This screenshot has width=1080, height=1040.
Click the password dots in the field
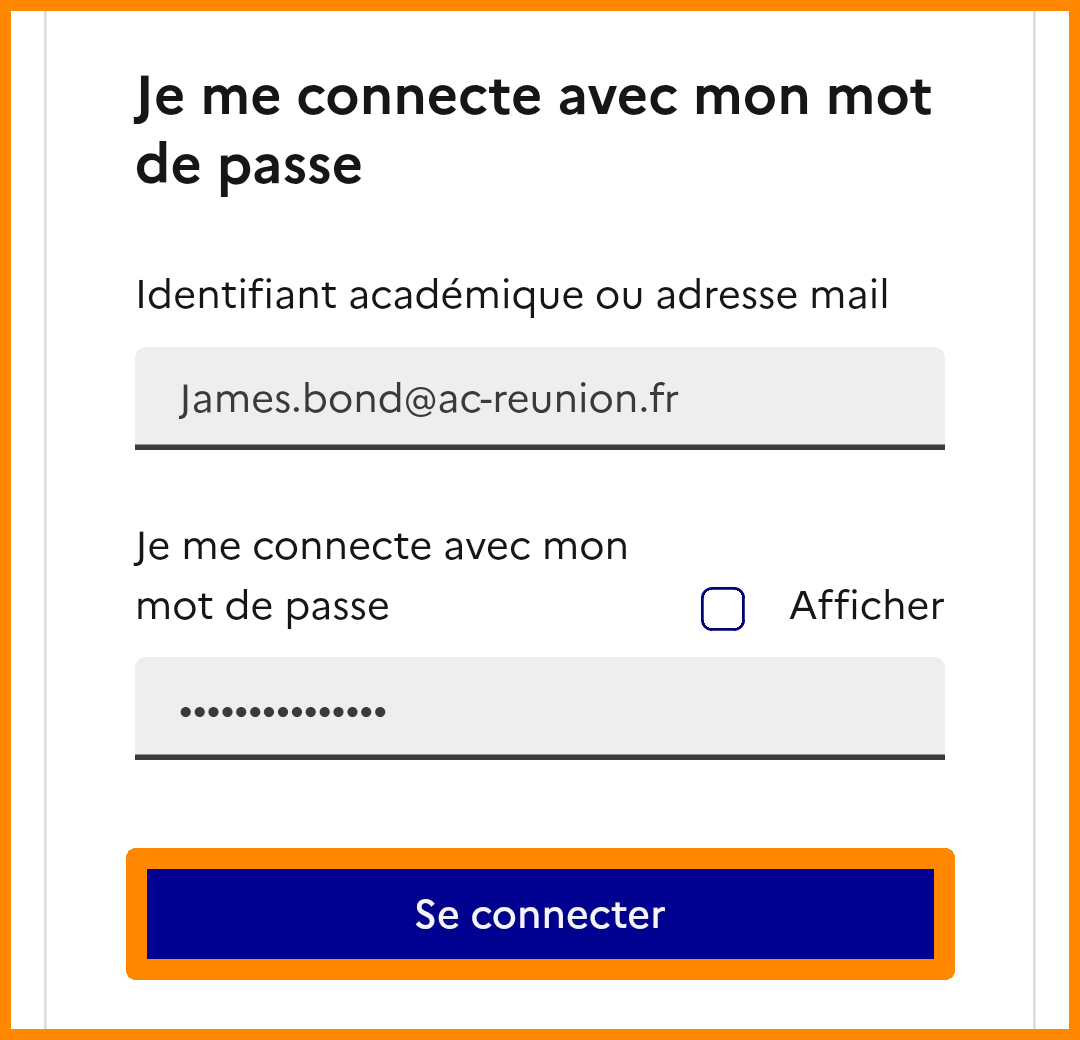coord(283,712)
